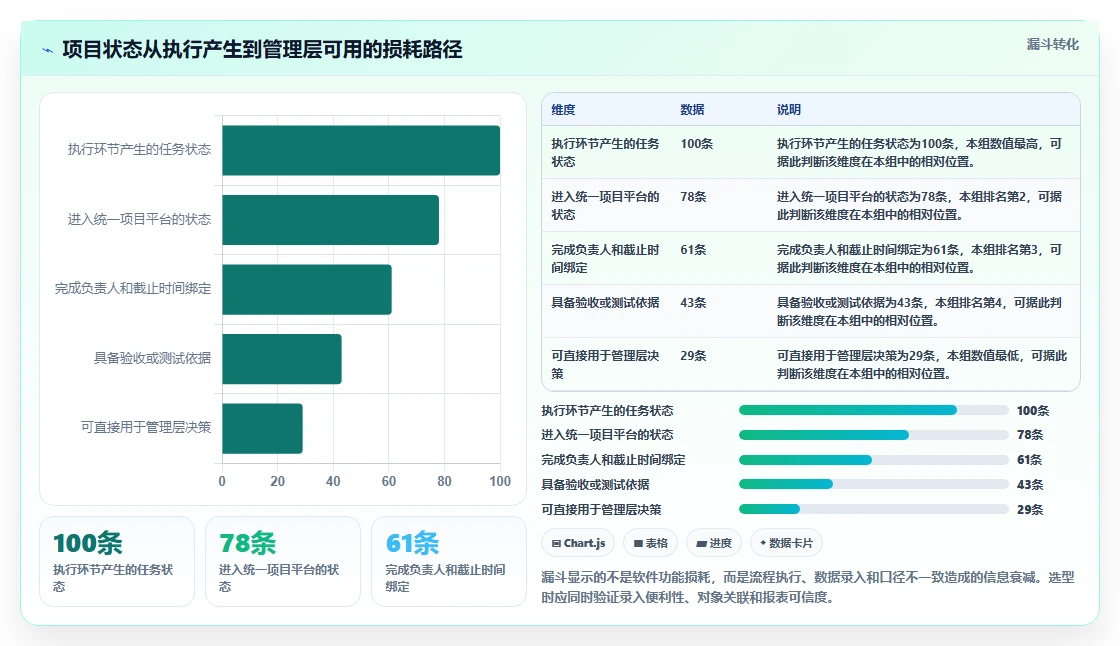Click the 具备验收或测试依据 cell in the table

click(x=605, y=302)
